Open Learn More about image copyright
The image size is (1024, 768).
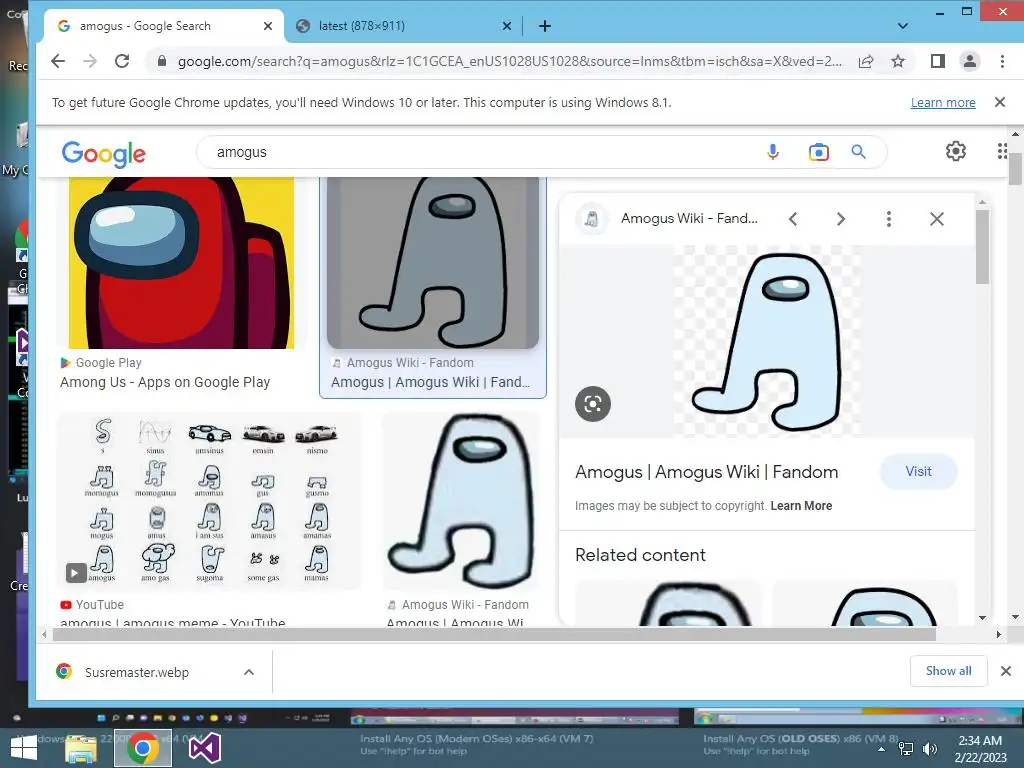click(801, 505)
